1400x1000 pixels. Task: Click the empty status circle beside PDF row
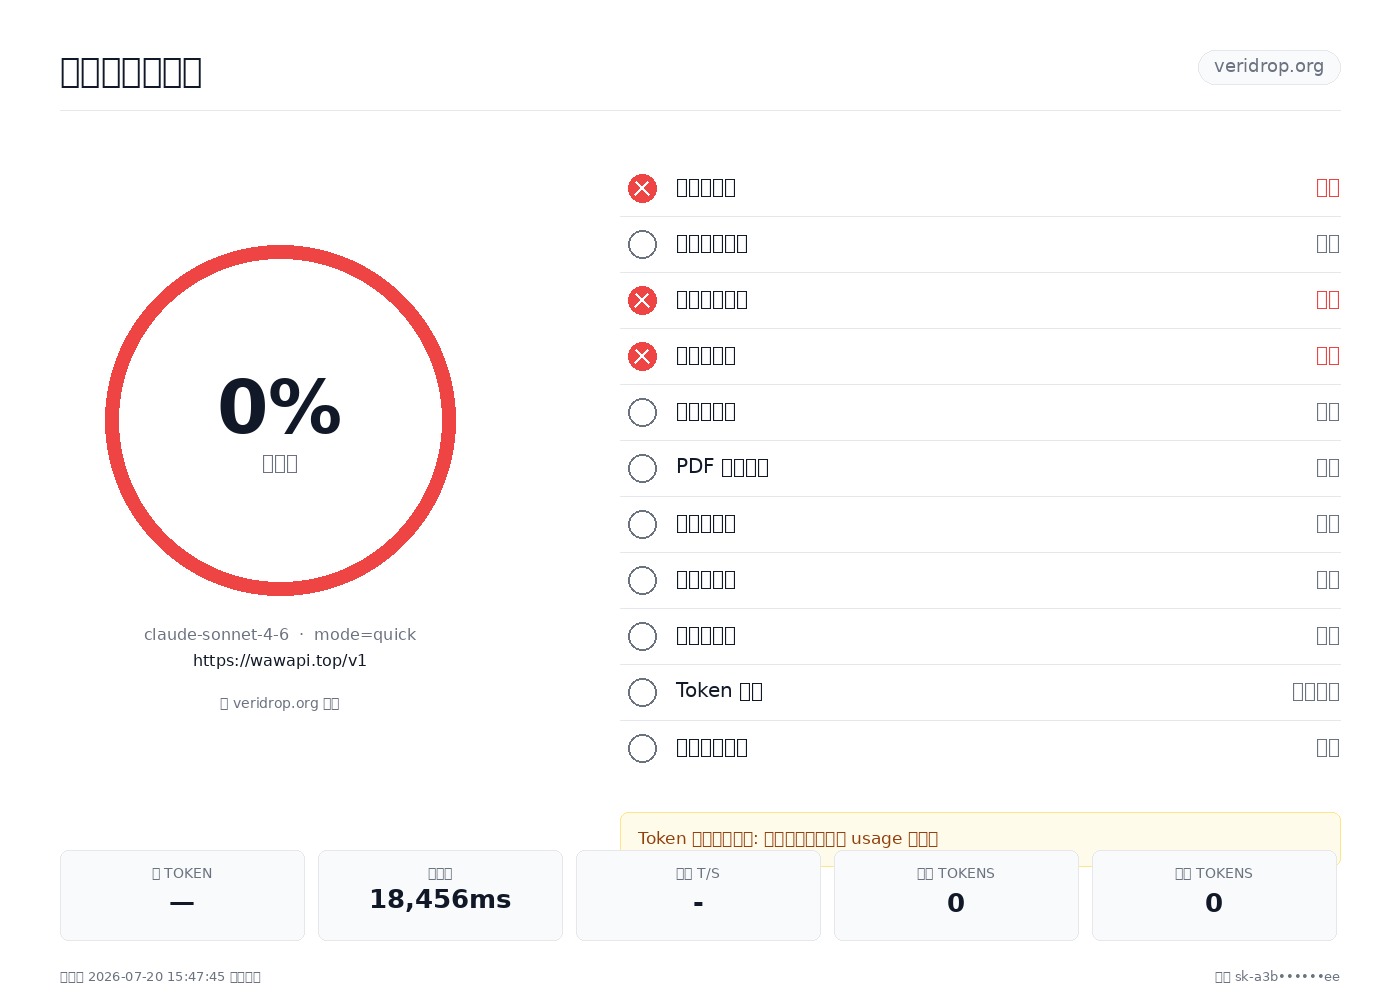(642, 468)
